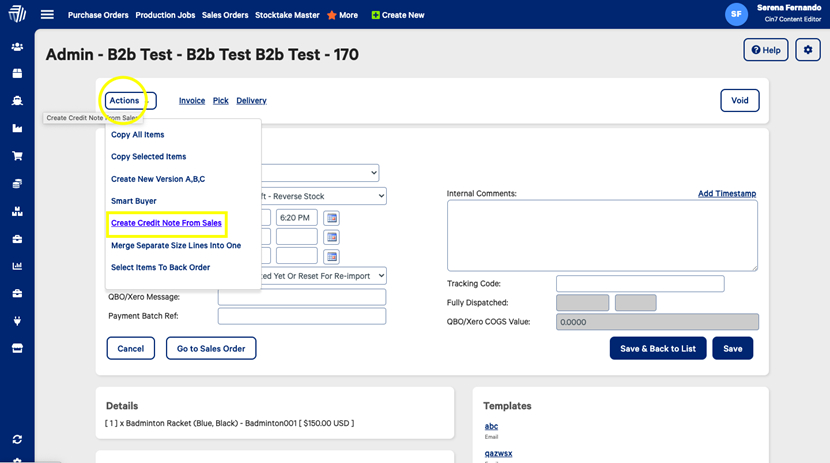Click the Void button

(x=739, y=101)
